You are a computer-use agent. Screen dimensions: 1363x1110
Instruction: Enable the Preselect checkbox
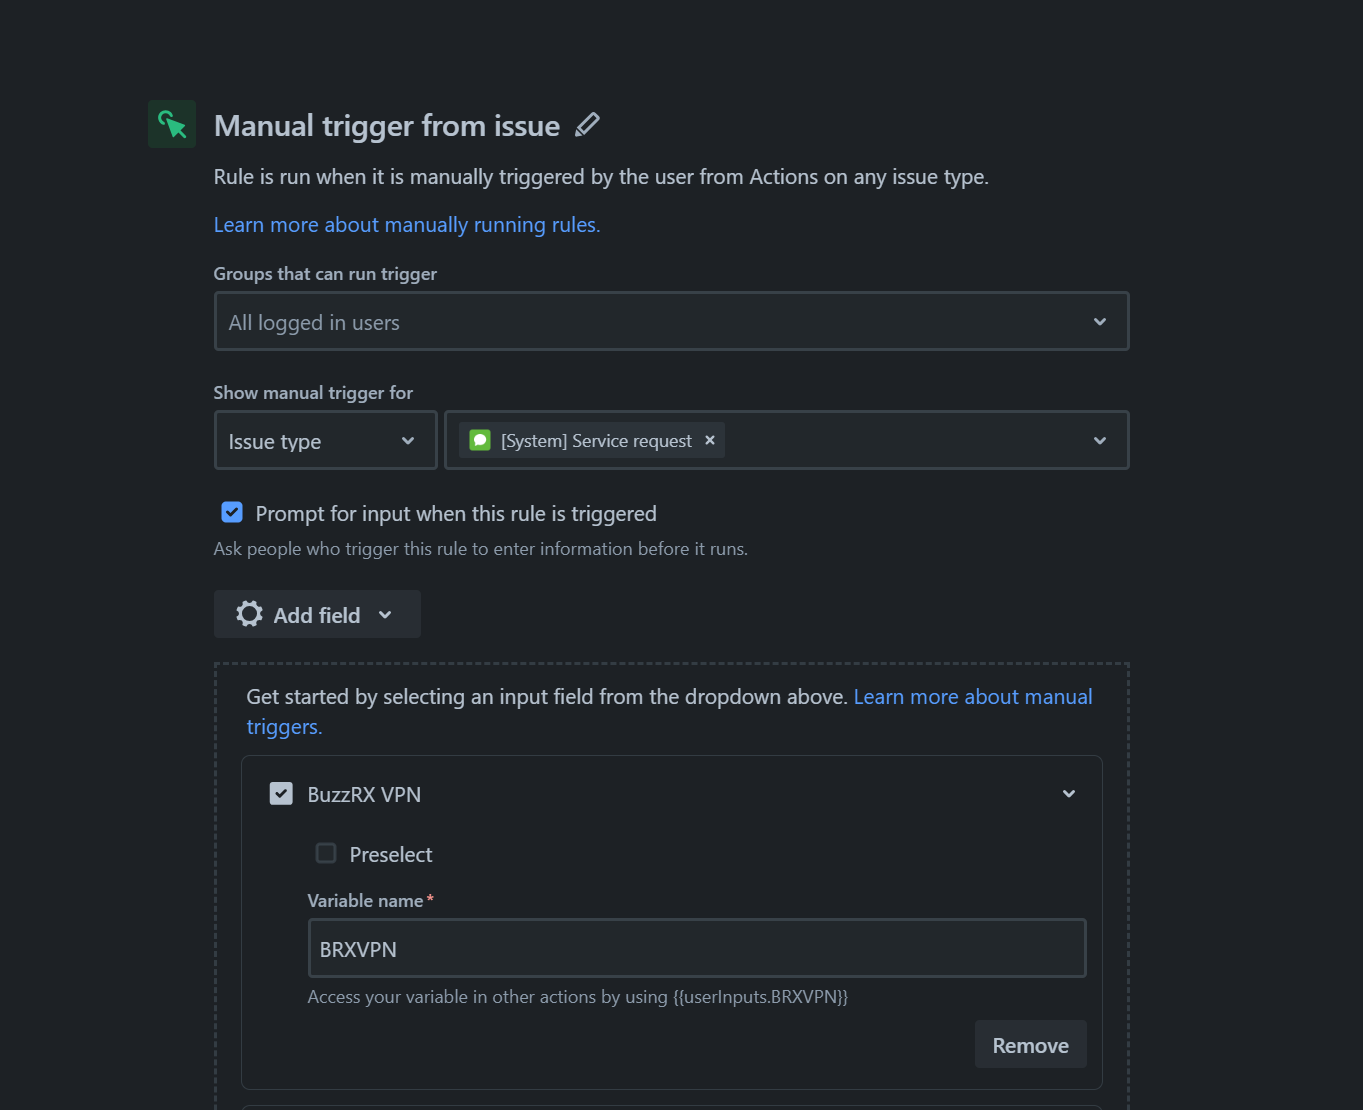click(x=326, y=853)
